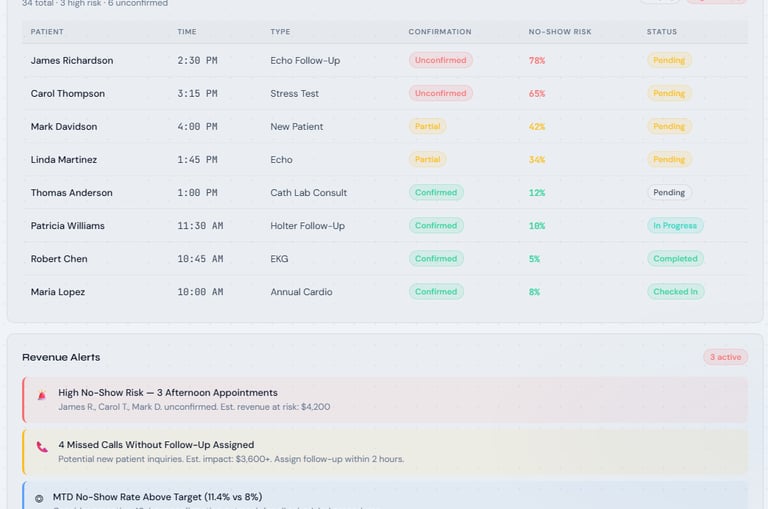Click the 2:30 PM appointment time
Image resolution: width=768 pixels, height=509 pixels.
click(x=197, y=60)
